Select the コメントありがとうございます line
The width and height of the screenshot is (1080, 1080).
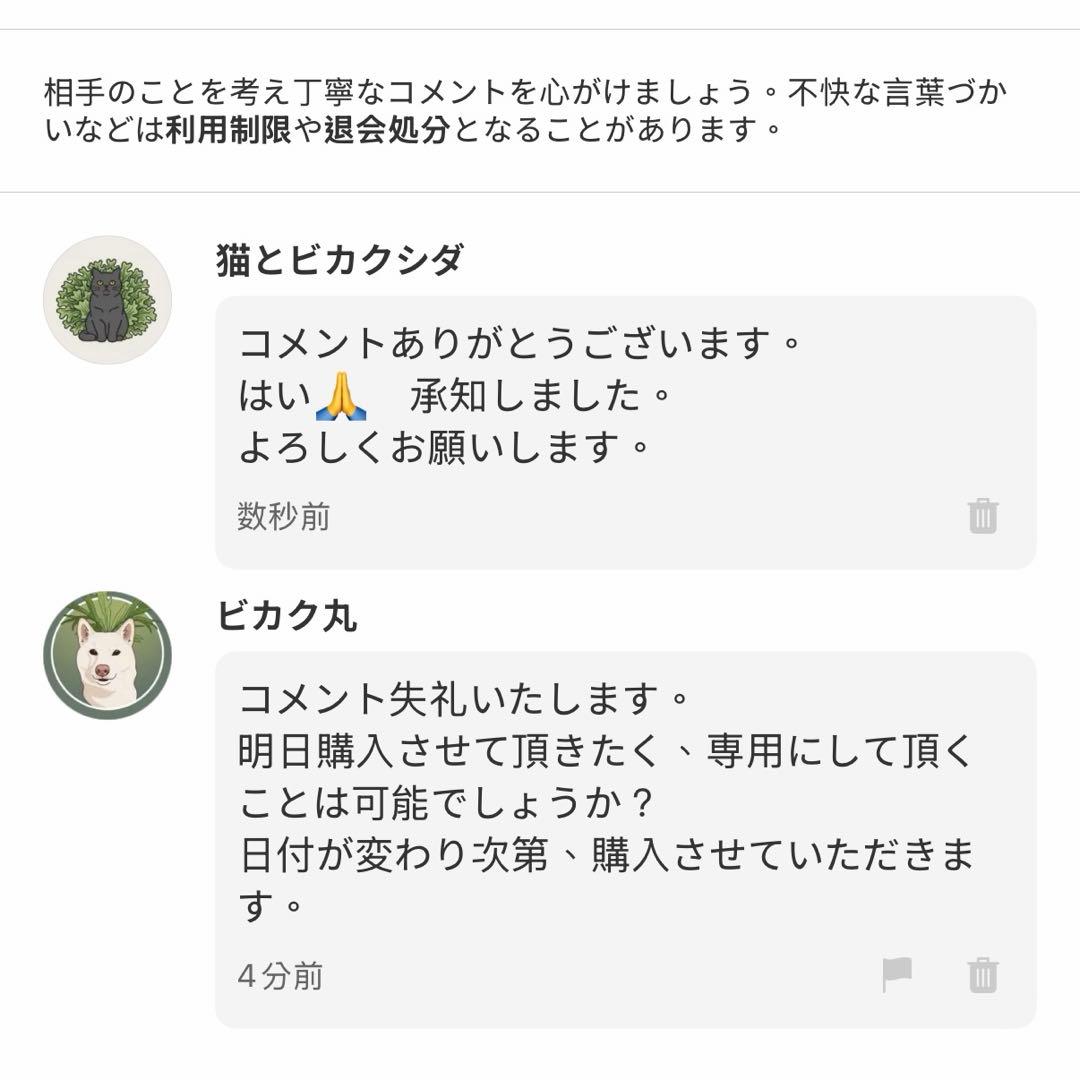520,345
